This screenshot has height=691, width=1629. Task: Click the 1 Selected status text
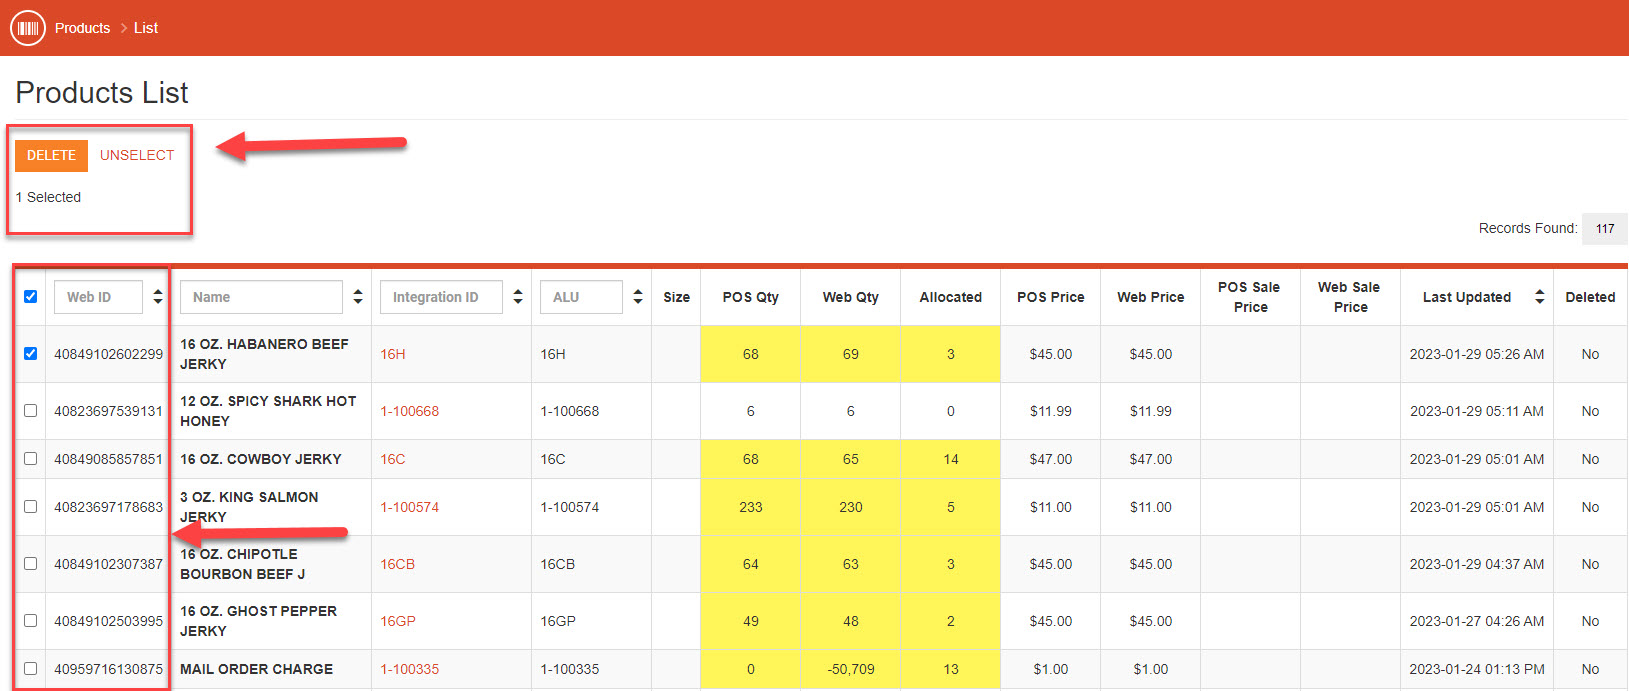[x=48, y=197]
